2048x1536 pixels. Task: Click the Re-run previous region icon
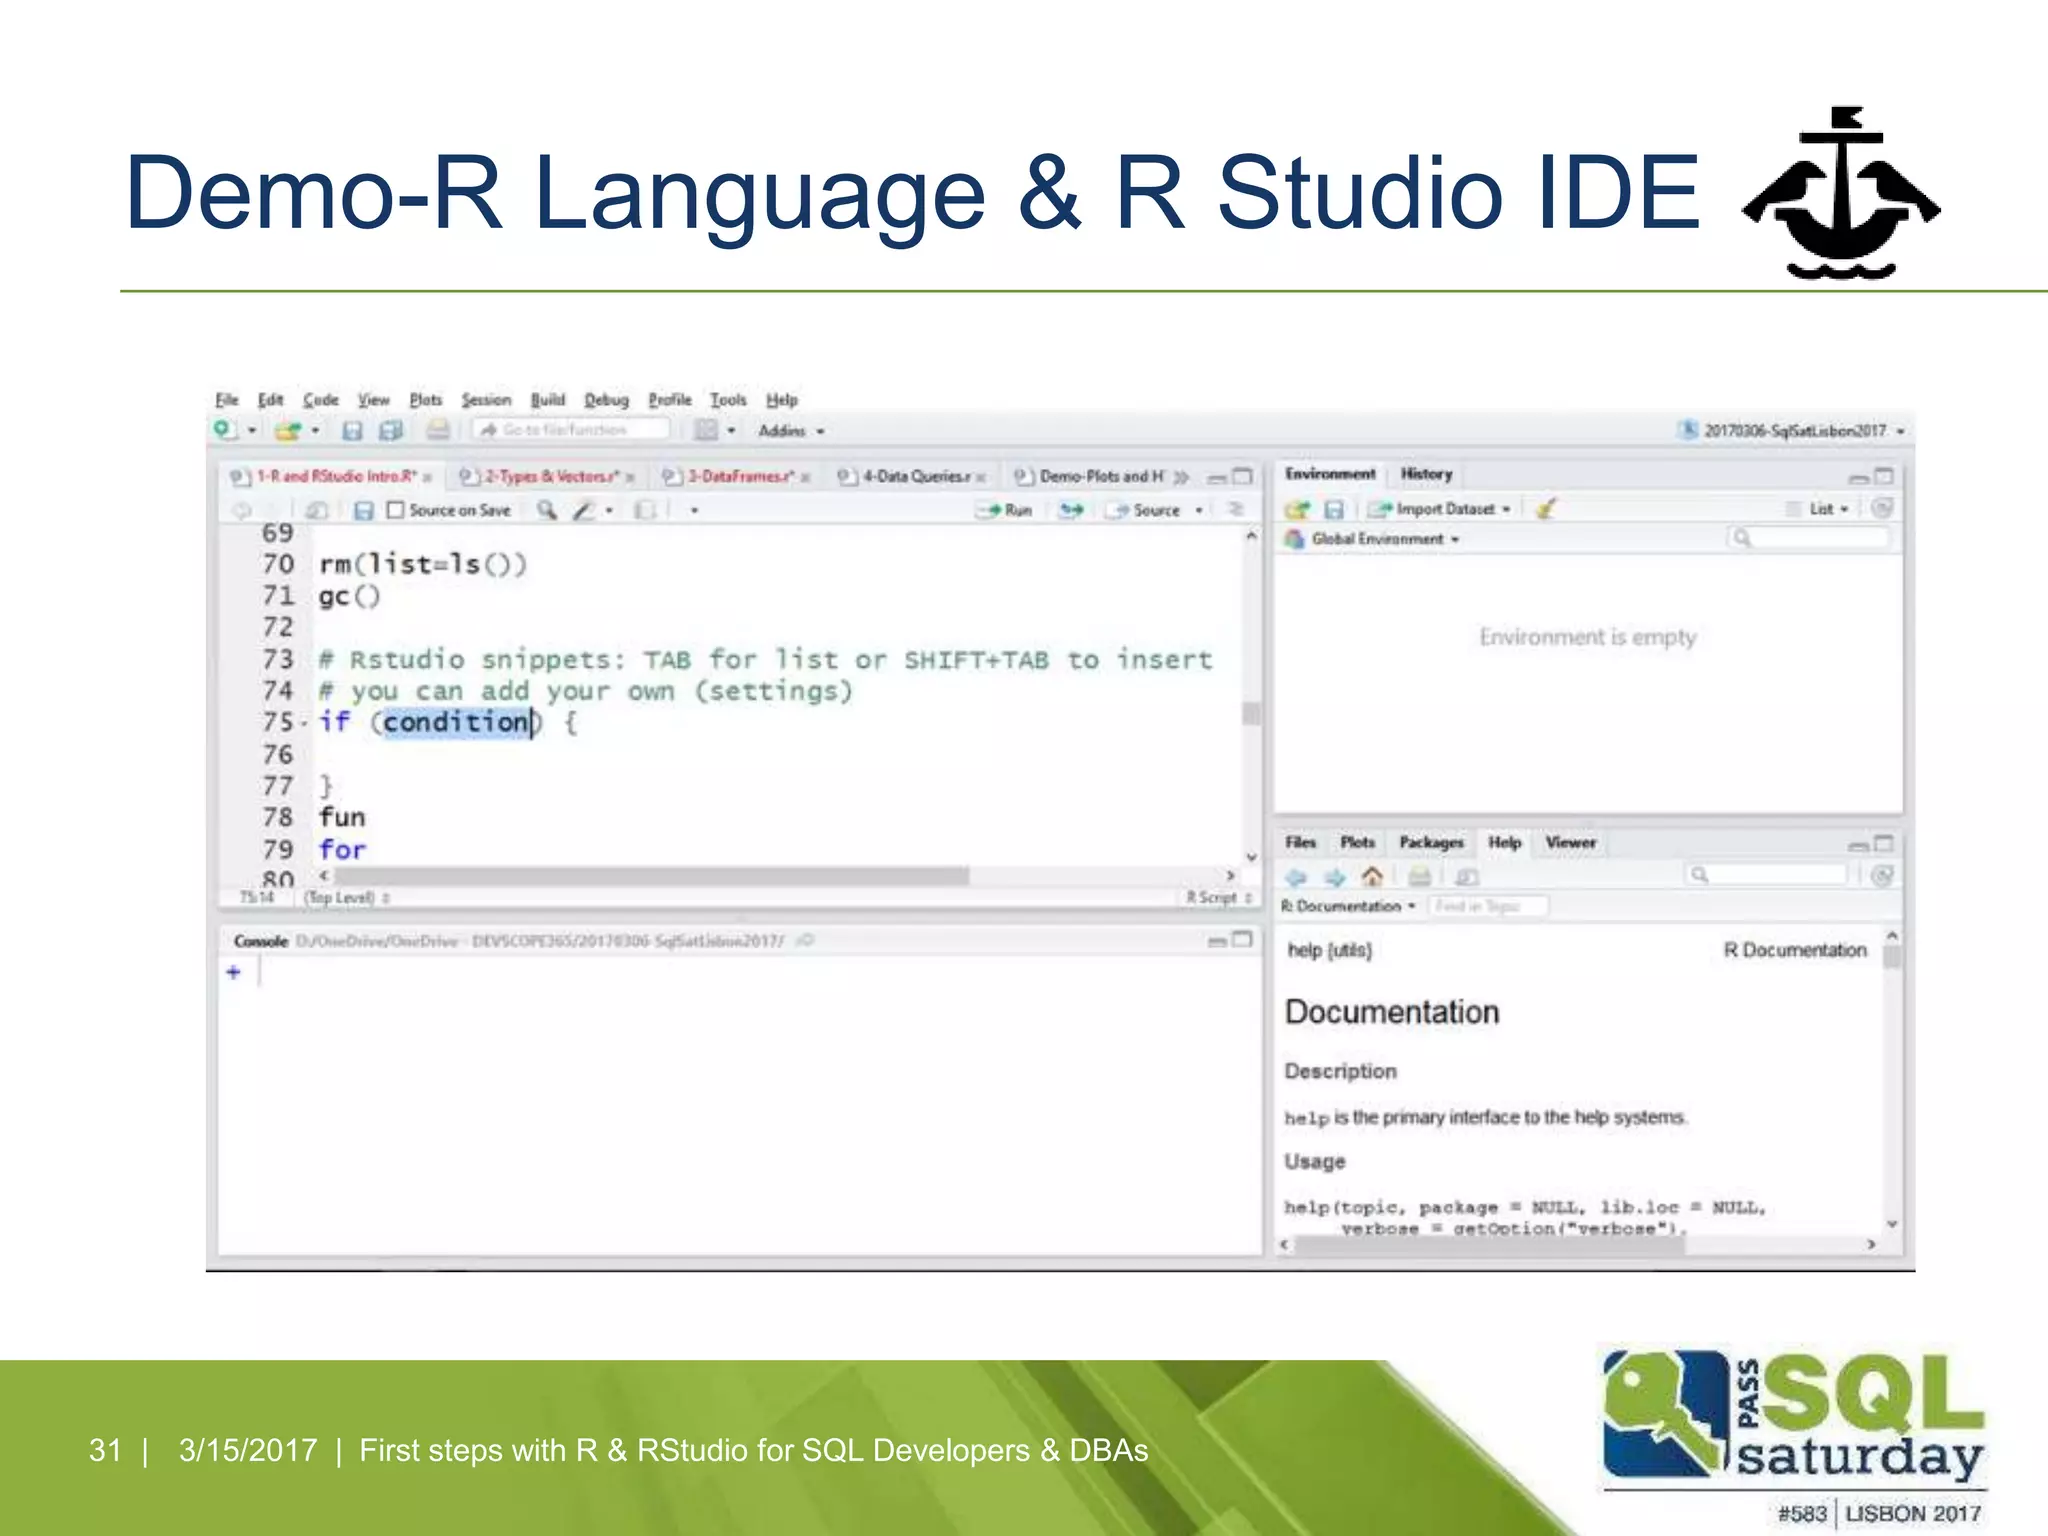(1071, 510)
